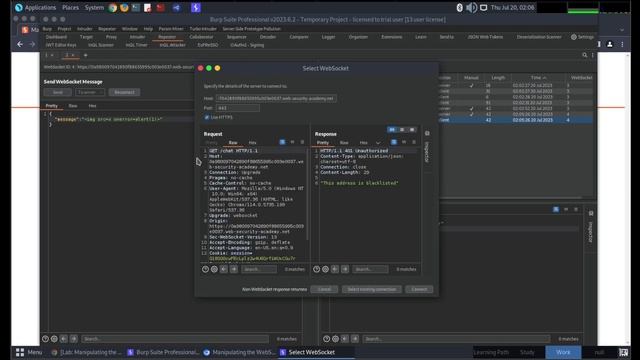The height and width of the screenshot is (360, 640).
Task: Add a new Repeater tab with plus
Action: click(x=85, y=55)
